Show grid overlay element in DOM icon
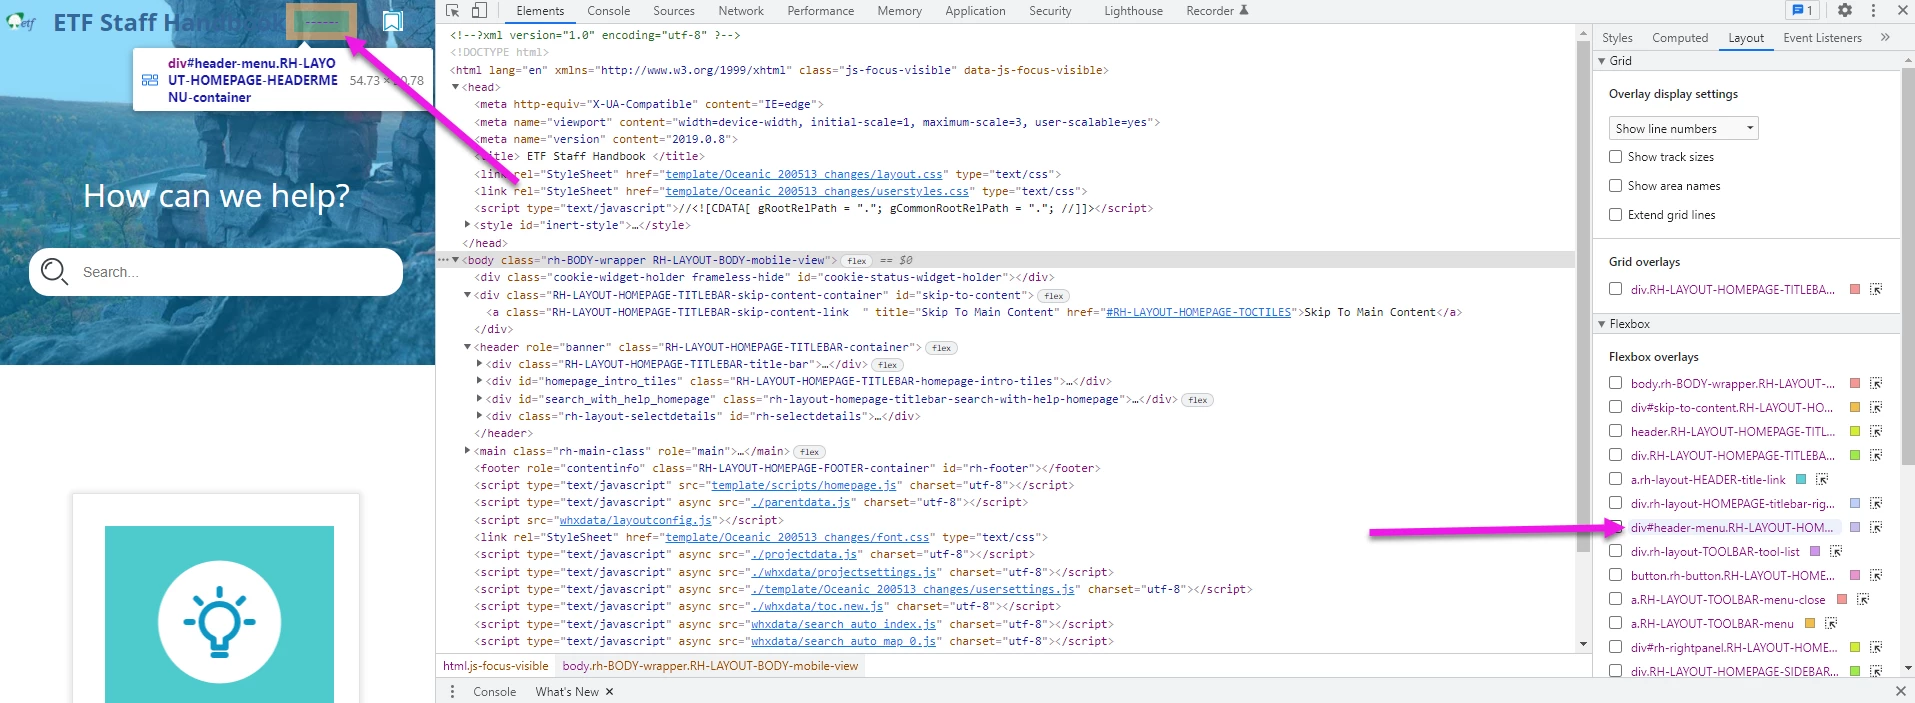Image resolution: width=1915 pixels, height=703 pixels. [1876, 289]
